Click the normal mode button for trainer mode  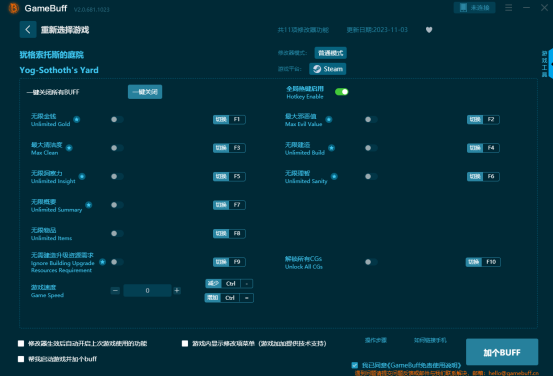tap(330, 53)
